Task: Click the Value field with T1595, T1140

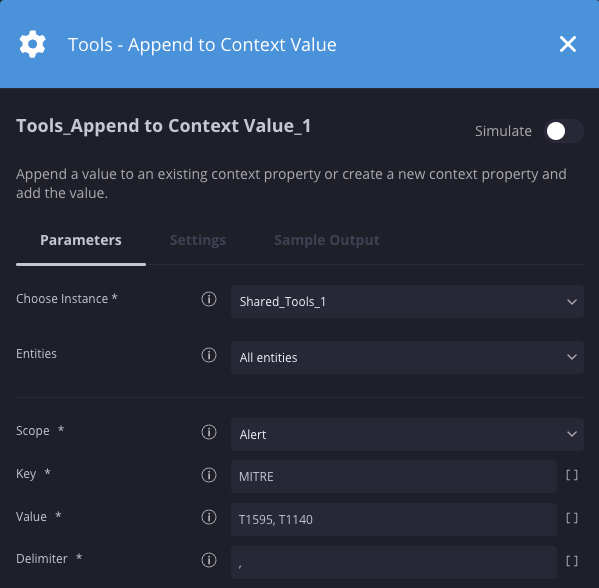Action: point(393,519)
